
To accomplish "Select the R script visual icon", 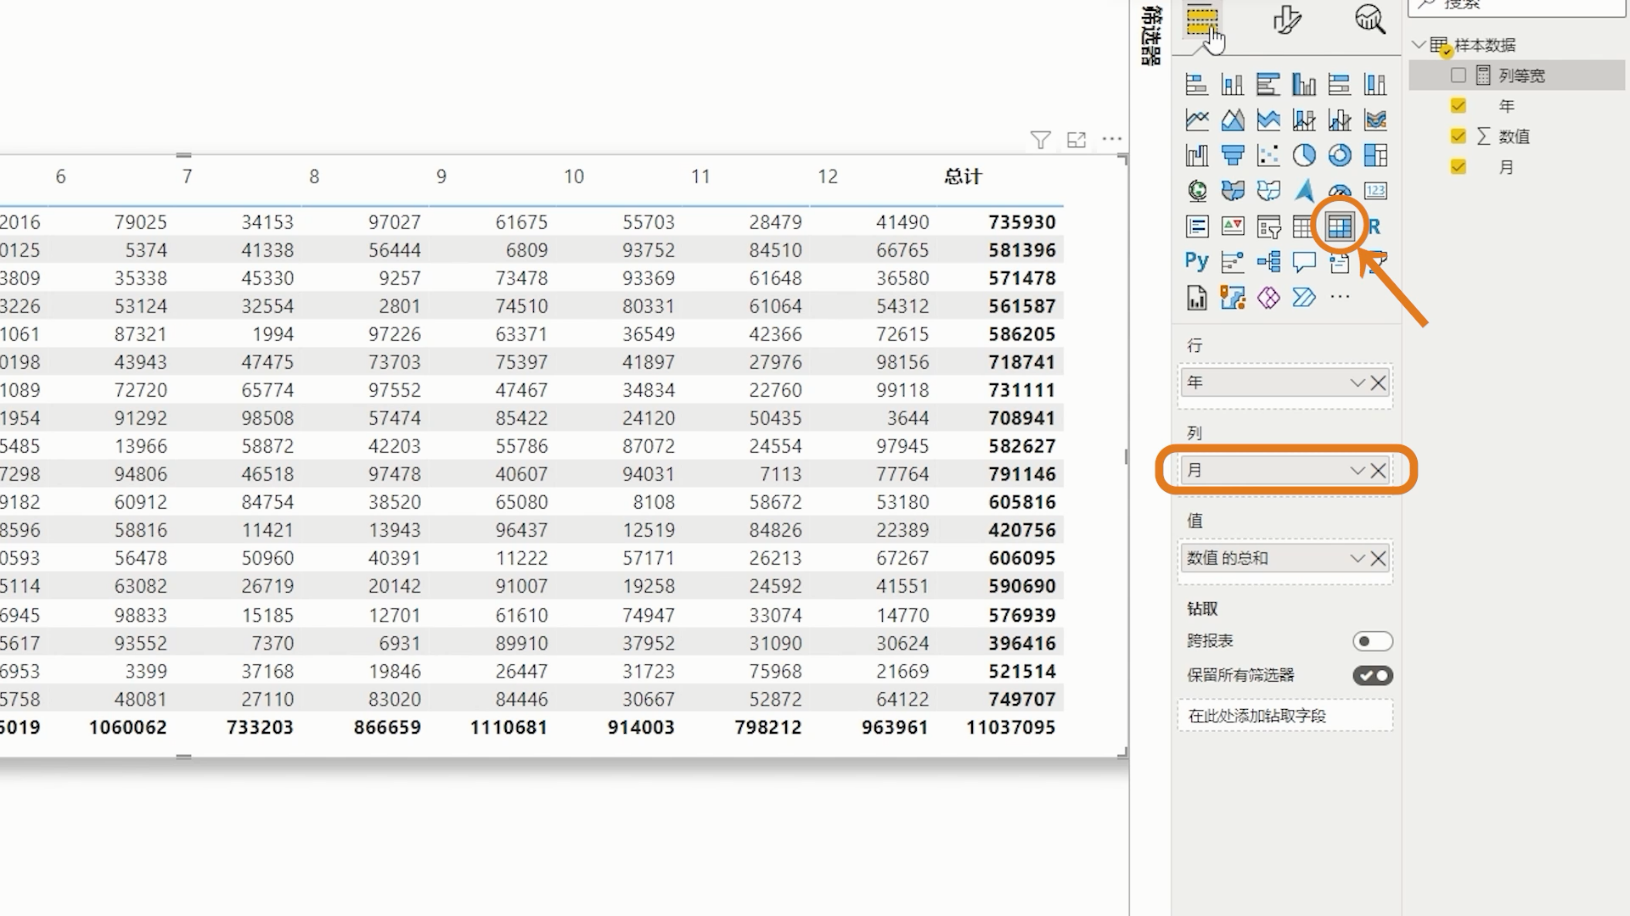I will [1376, 226].
